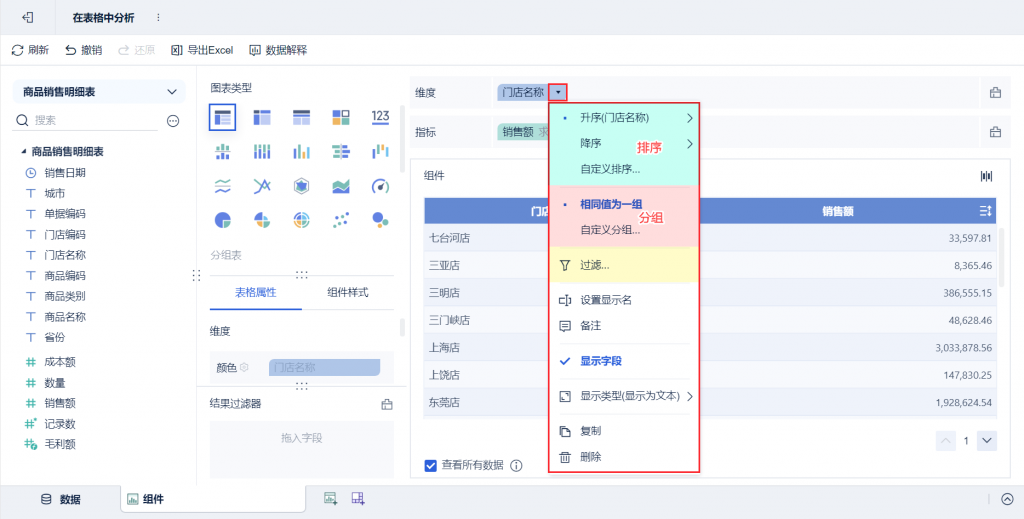Click 导出Excel in the toolbar
Image resolution: width=1024 pixels, height=519 pixels.
pyautogui.click(x=202, y=50)
